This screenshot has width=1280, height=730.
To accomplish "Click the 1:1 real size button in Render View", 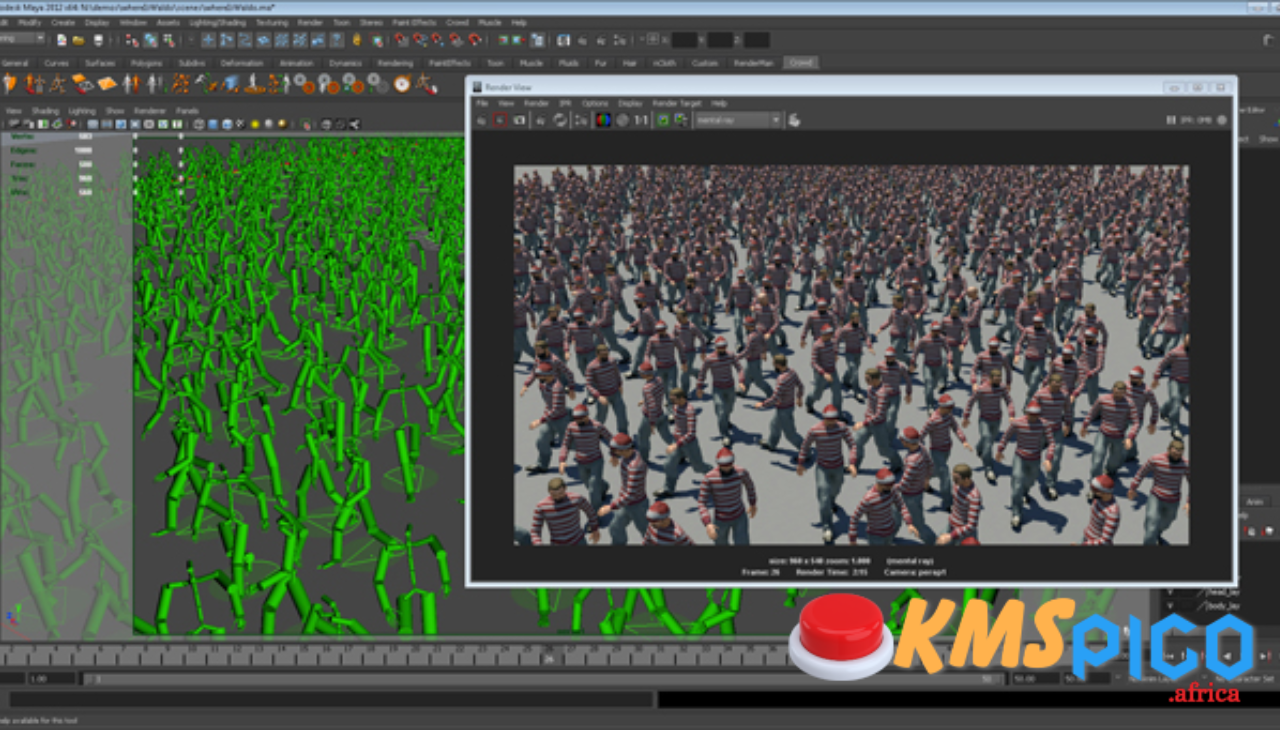I will click(x=641, y=120).
